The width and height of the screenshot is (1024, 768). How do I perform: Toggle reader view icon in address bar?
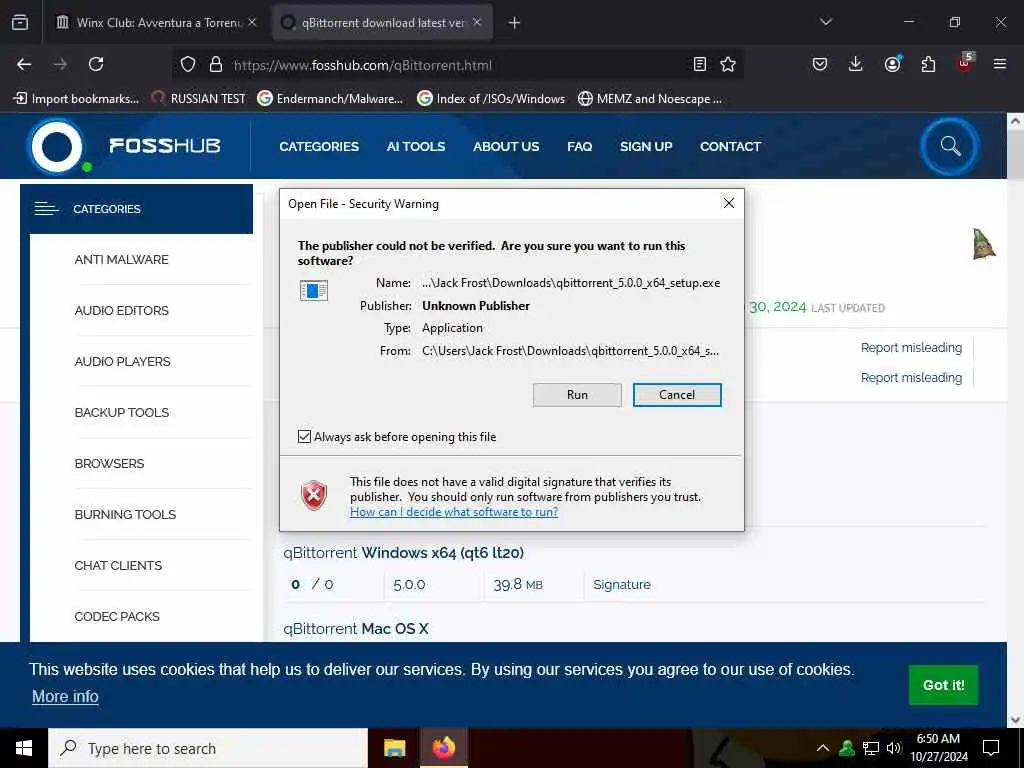699,64
